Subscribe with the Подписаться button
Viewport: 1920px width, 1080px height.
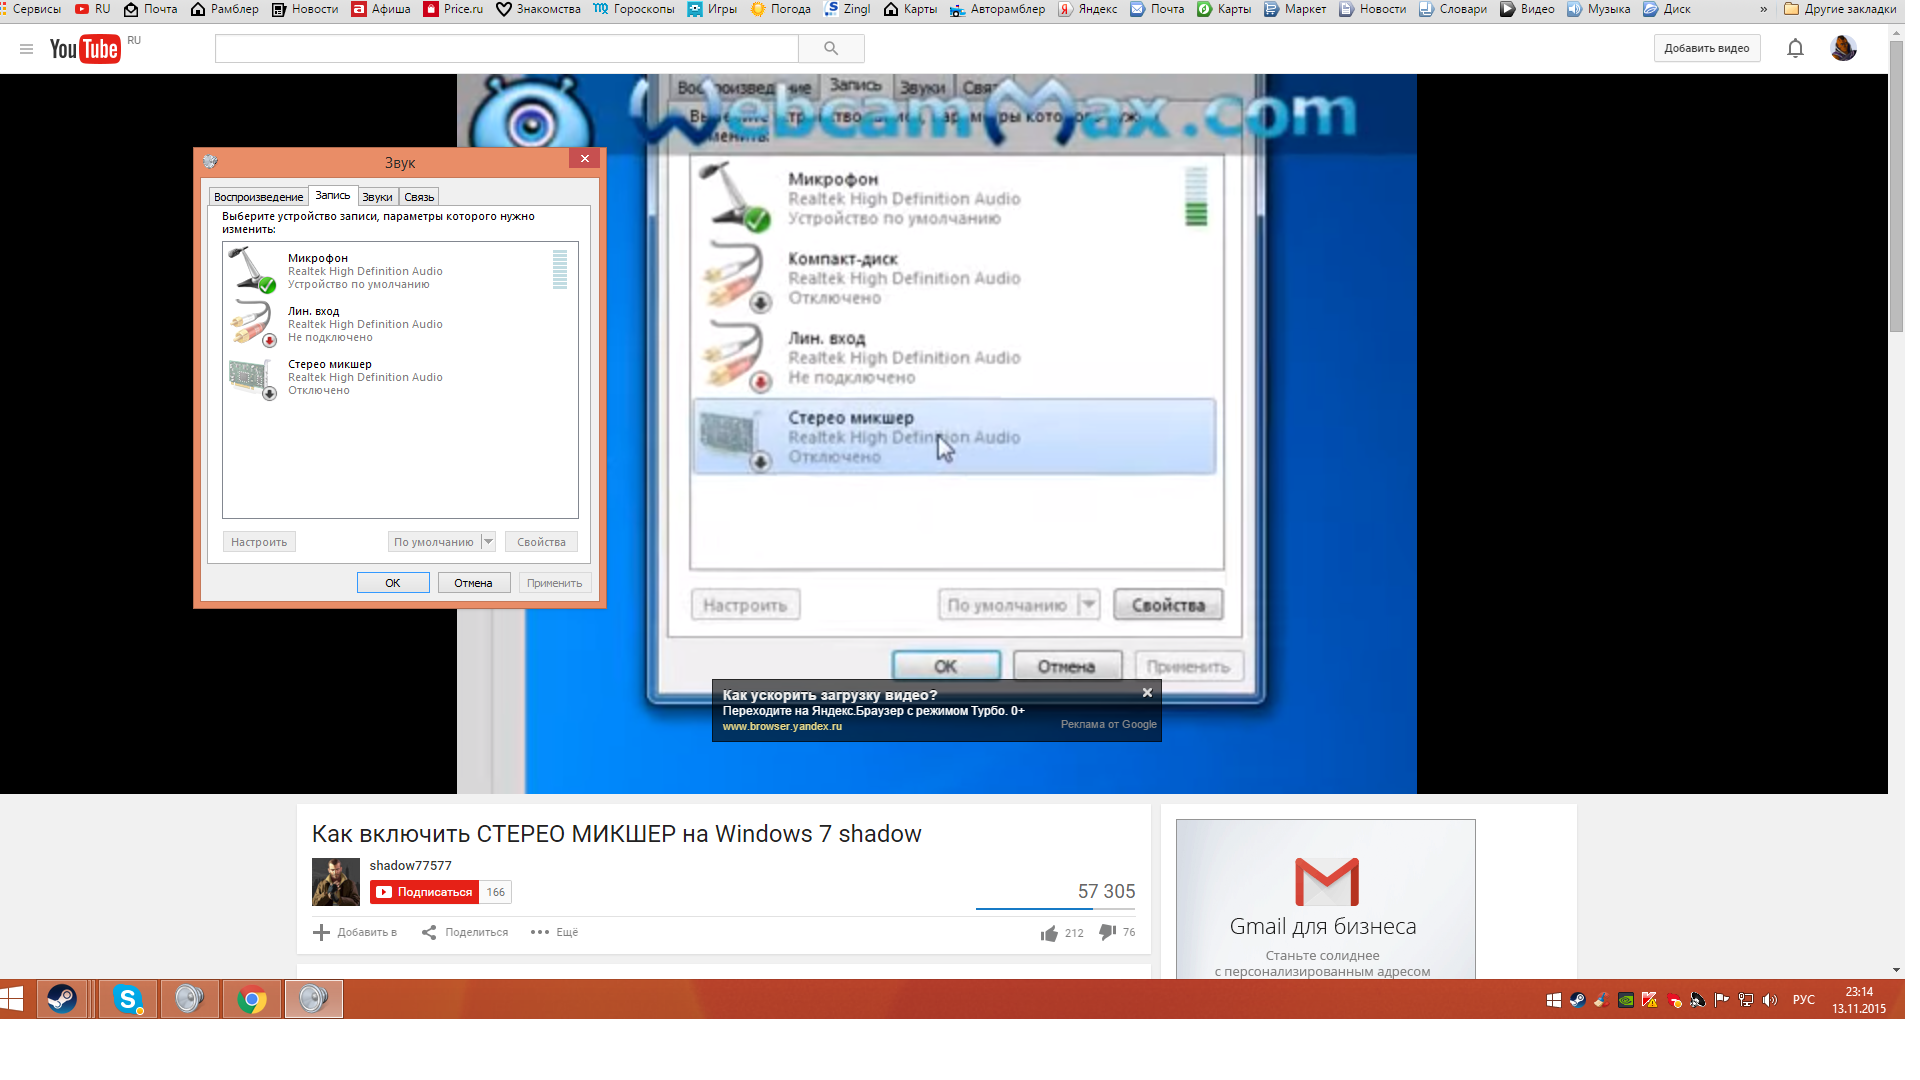(425, 892)
